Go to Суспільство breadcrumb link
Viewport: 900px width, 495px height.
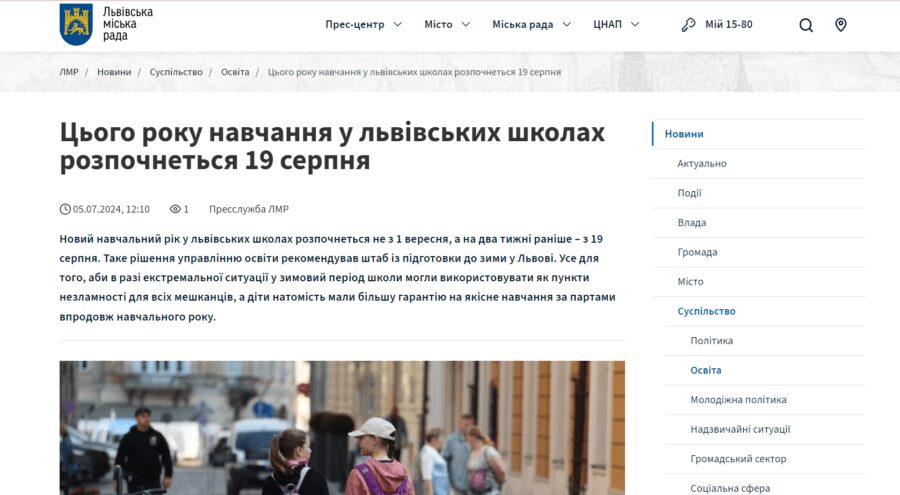coord(176,72)
